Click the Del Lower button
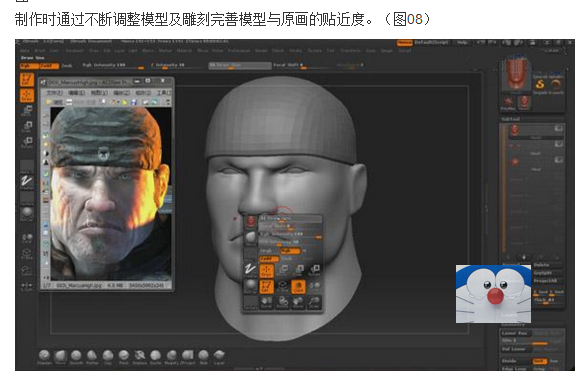The image size is (581, 373). (x=517, y=349)
